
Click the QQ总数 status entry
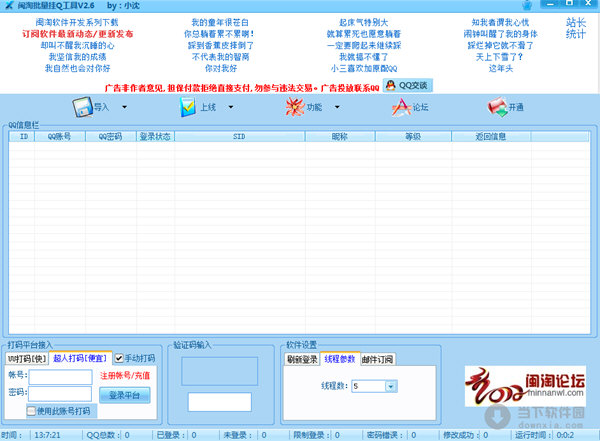coord(108,435)
